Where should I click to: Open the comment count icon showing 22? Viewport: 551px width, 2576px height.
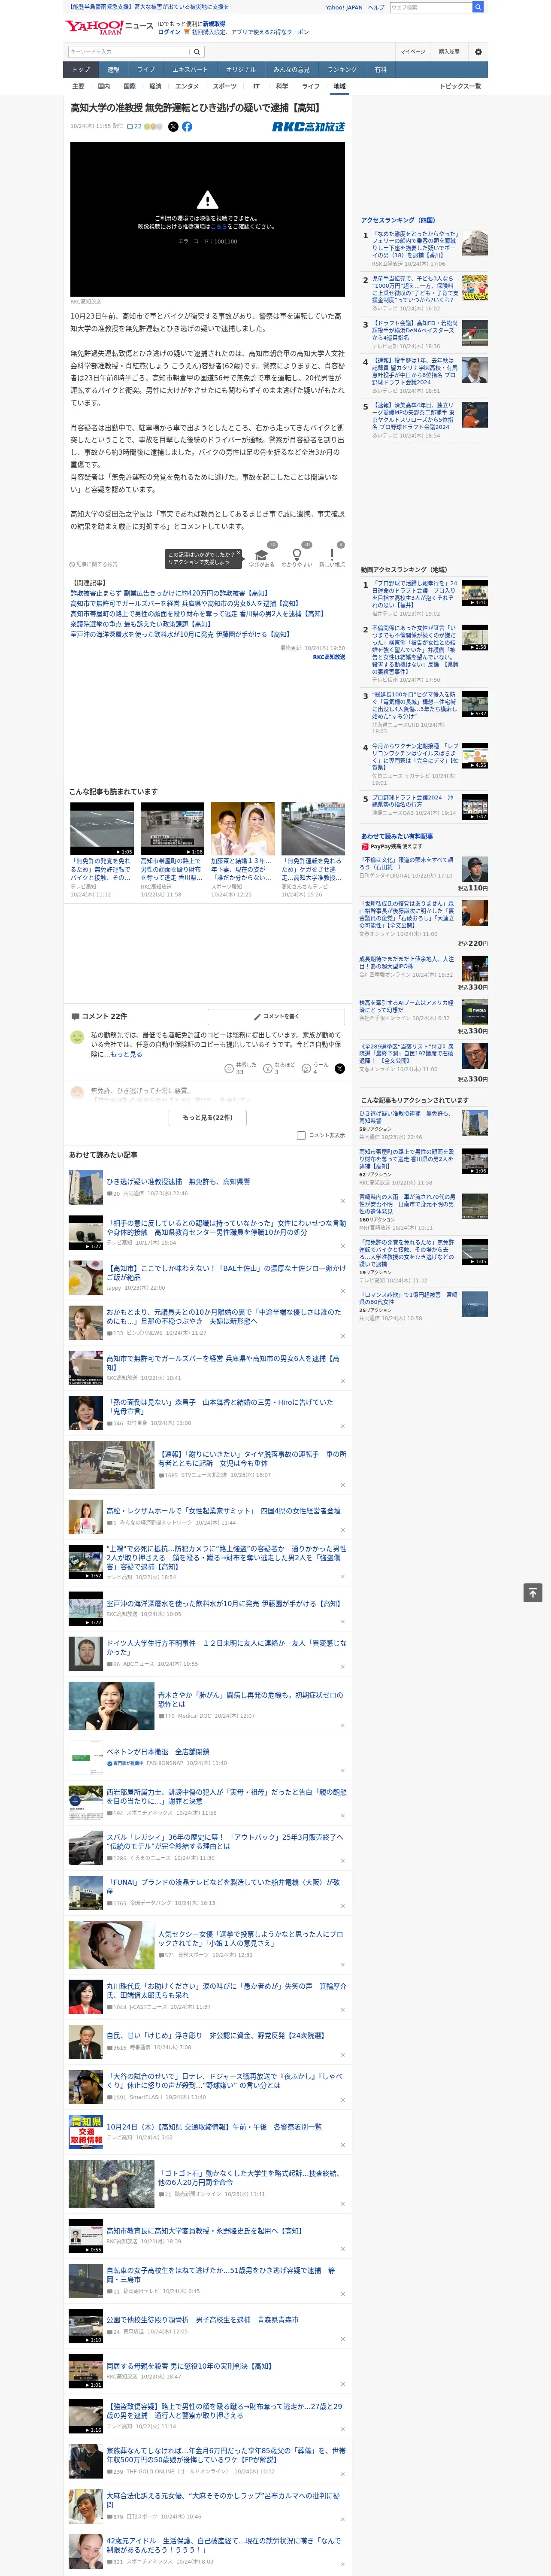134,127
